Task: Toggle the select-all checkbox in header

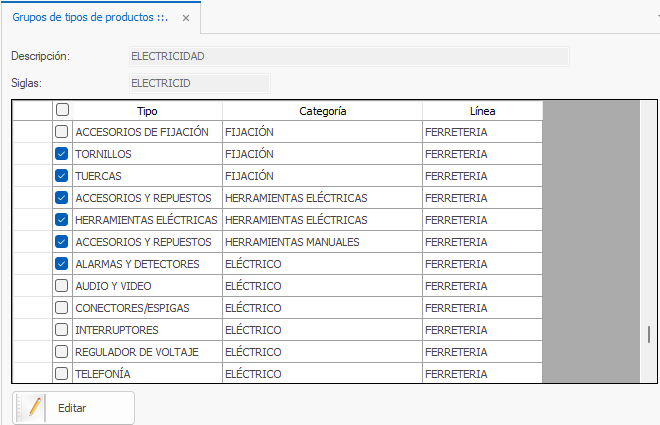Action: click(62, 110)
